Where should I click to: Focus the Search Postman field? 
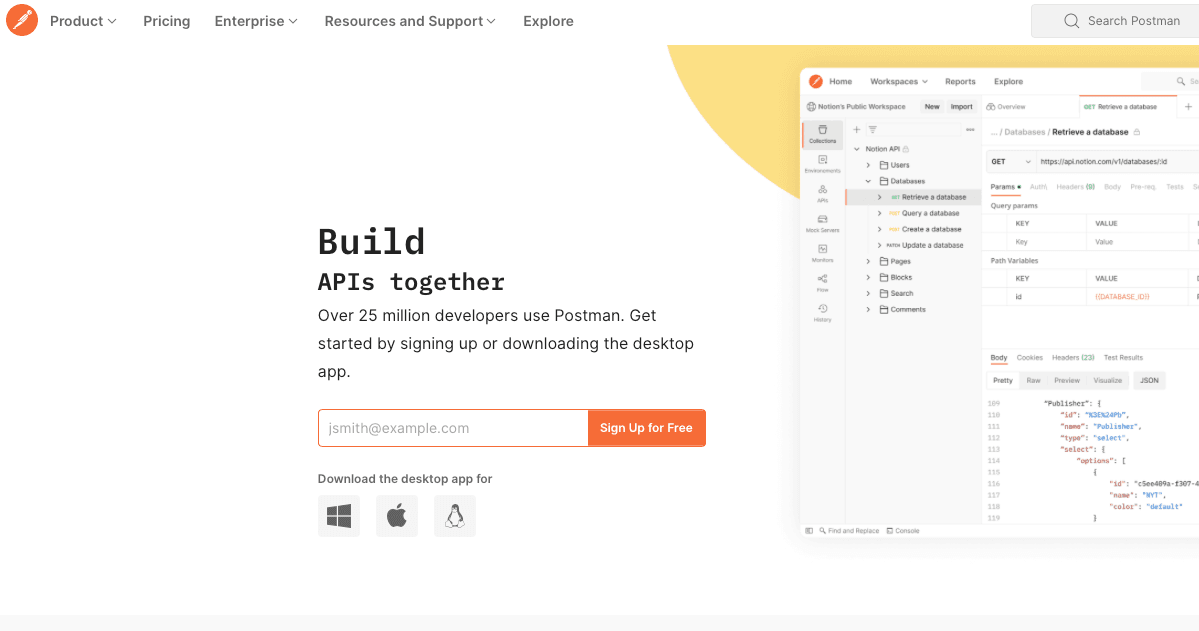1115,21
